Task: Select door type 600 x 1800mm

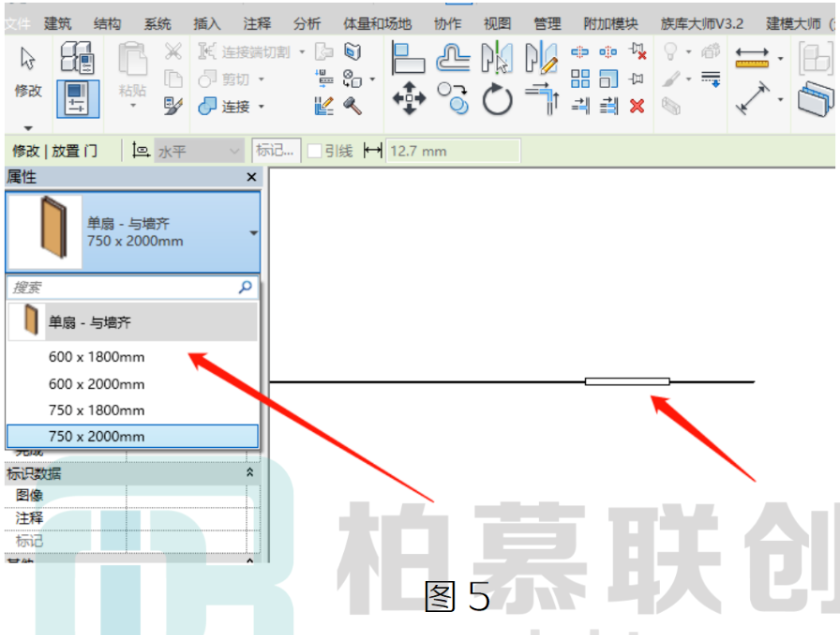Action: tap(132, 357)
